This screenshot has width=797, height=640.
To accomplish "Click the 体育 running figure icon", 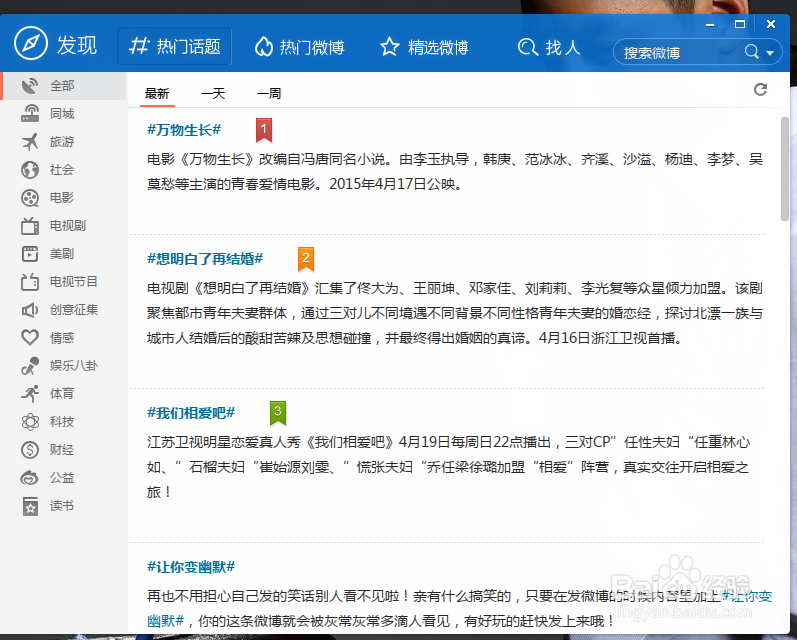I will pyautogui.click(x=30, y=393).
